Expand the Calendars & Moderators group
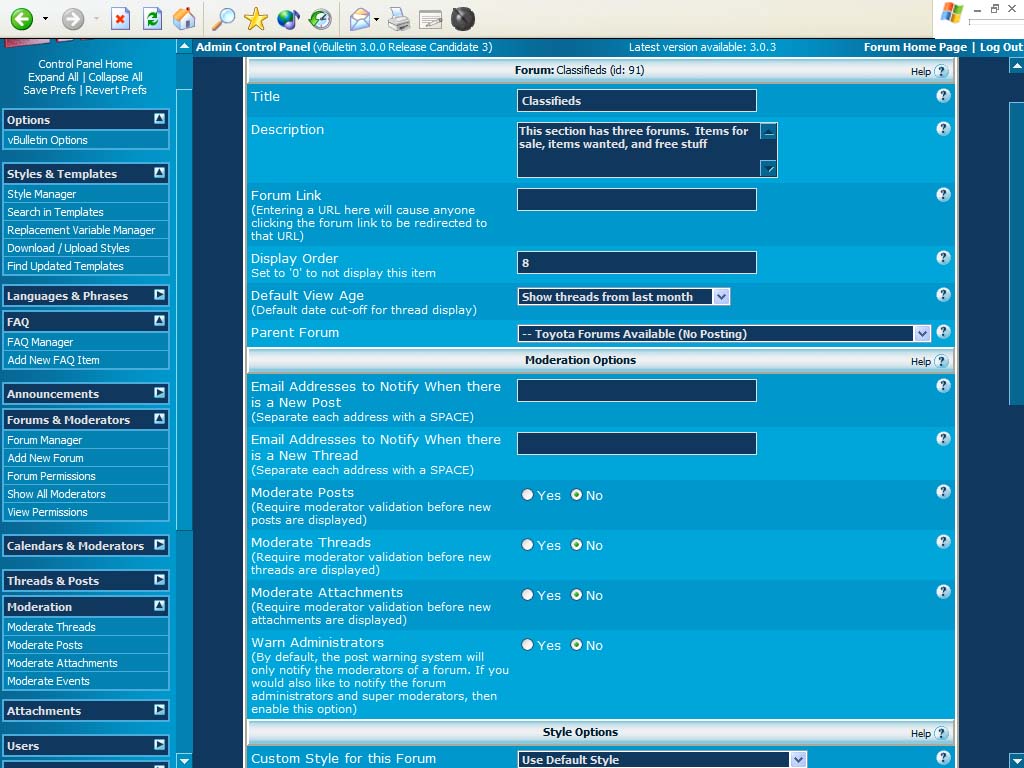The image size is (1024, 768). [x=159, y=545]
